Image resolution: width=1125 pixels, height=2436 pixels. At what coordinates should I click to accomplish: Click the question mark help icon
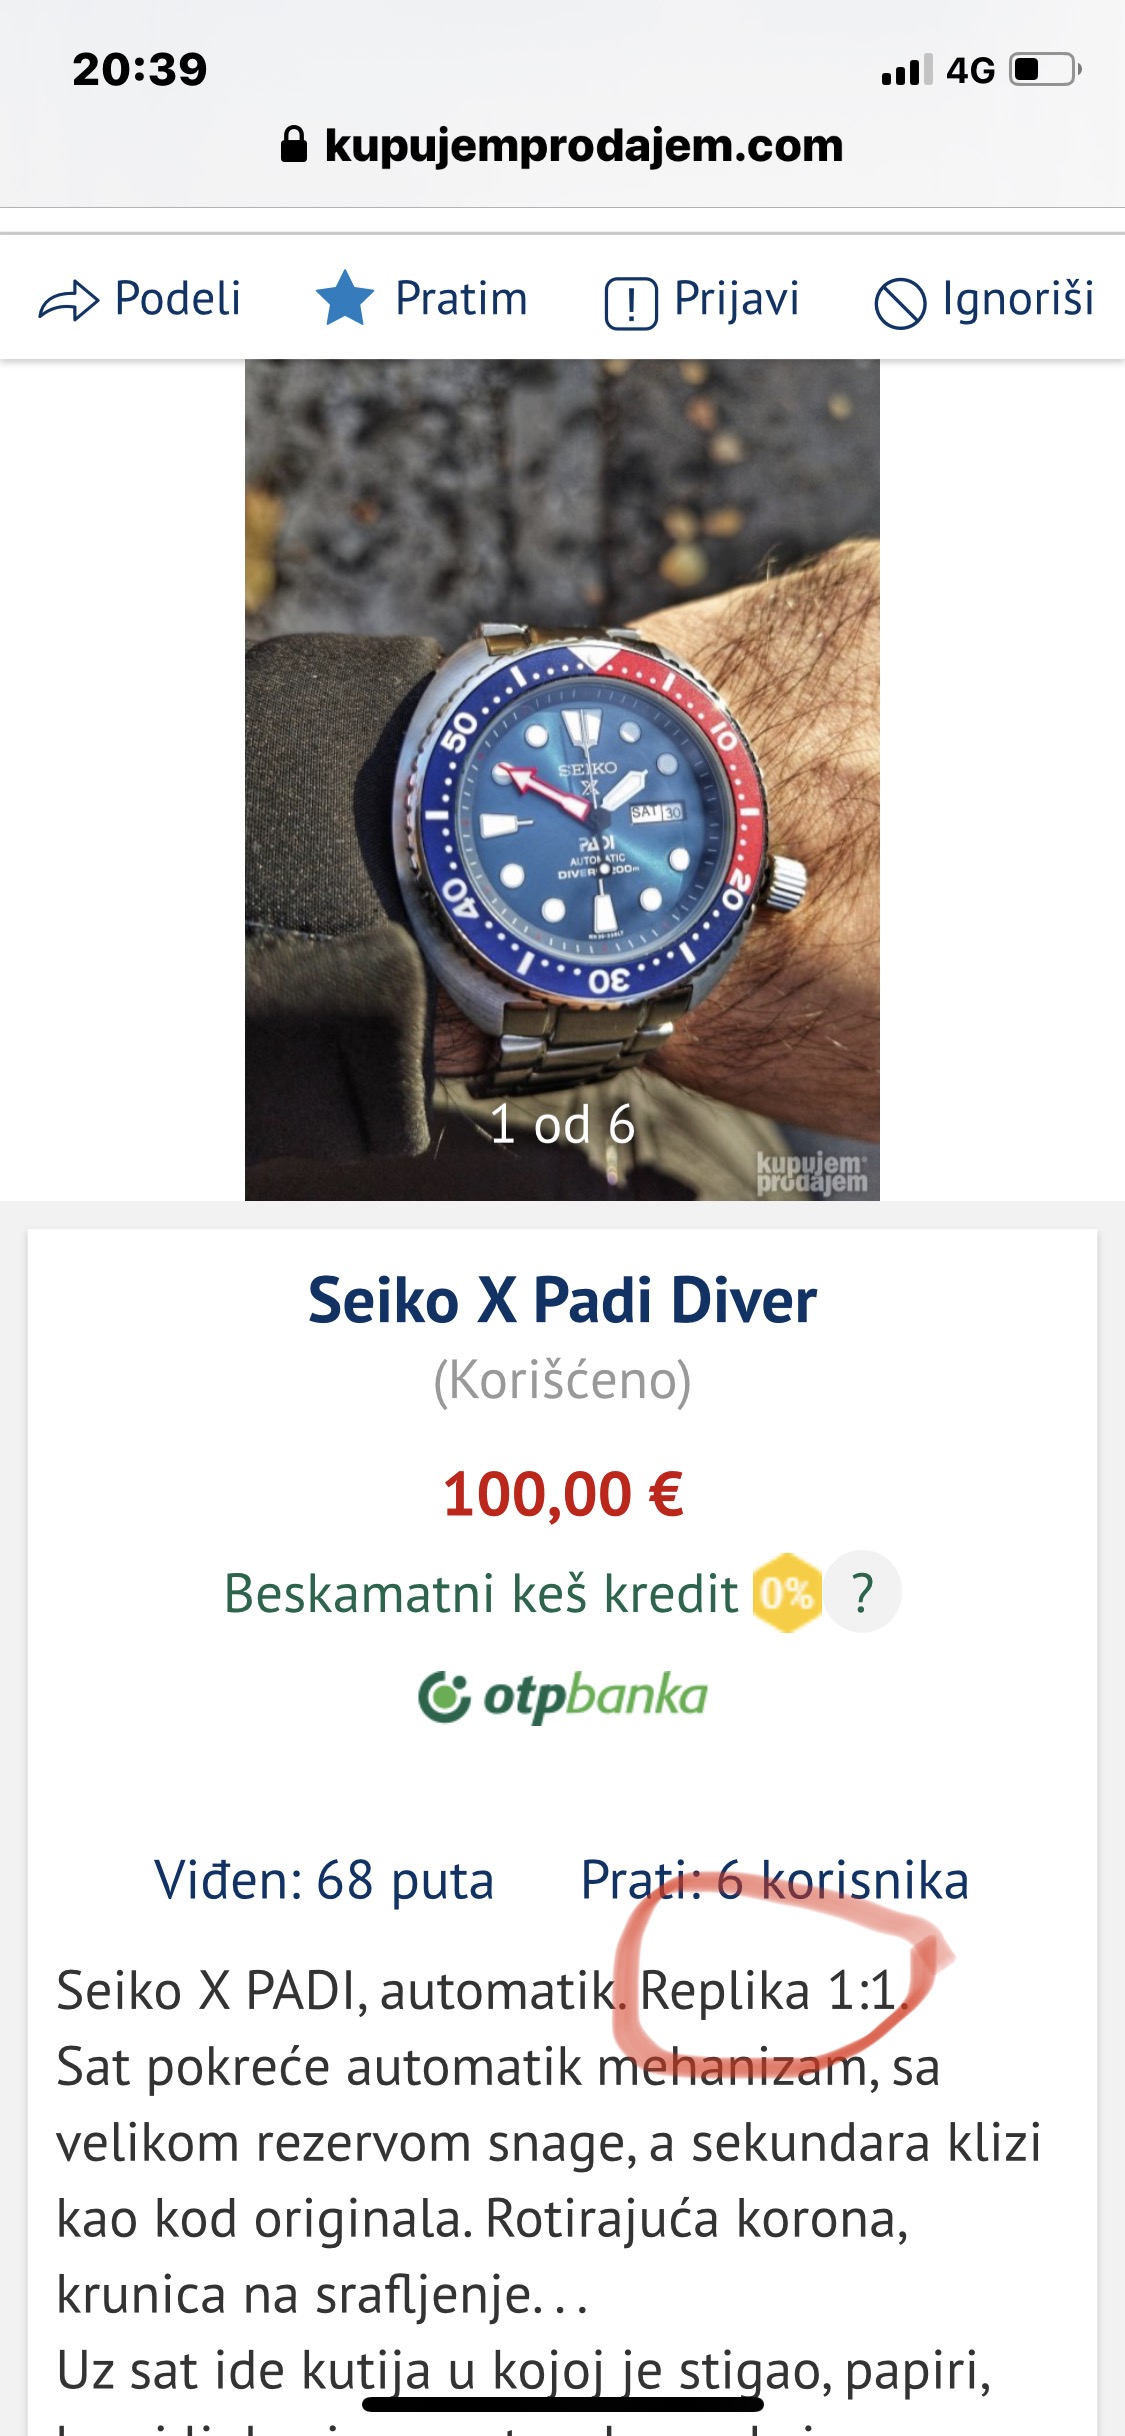pyautogui.click(x=862, y=1592)
